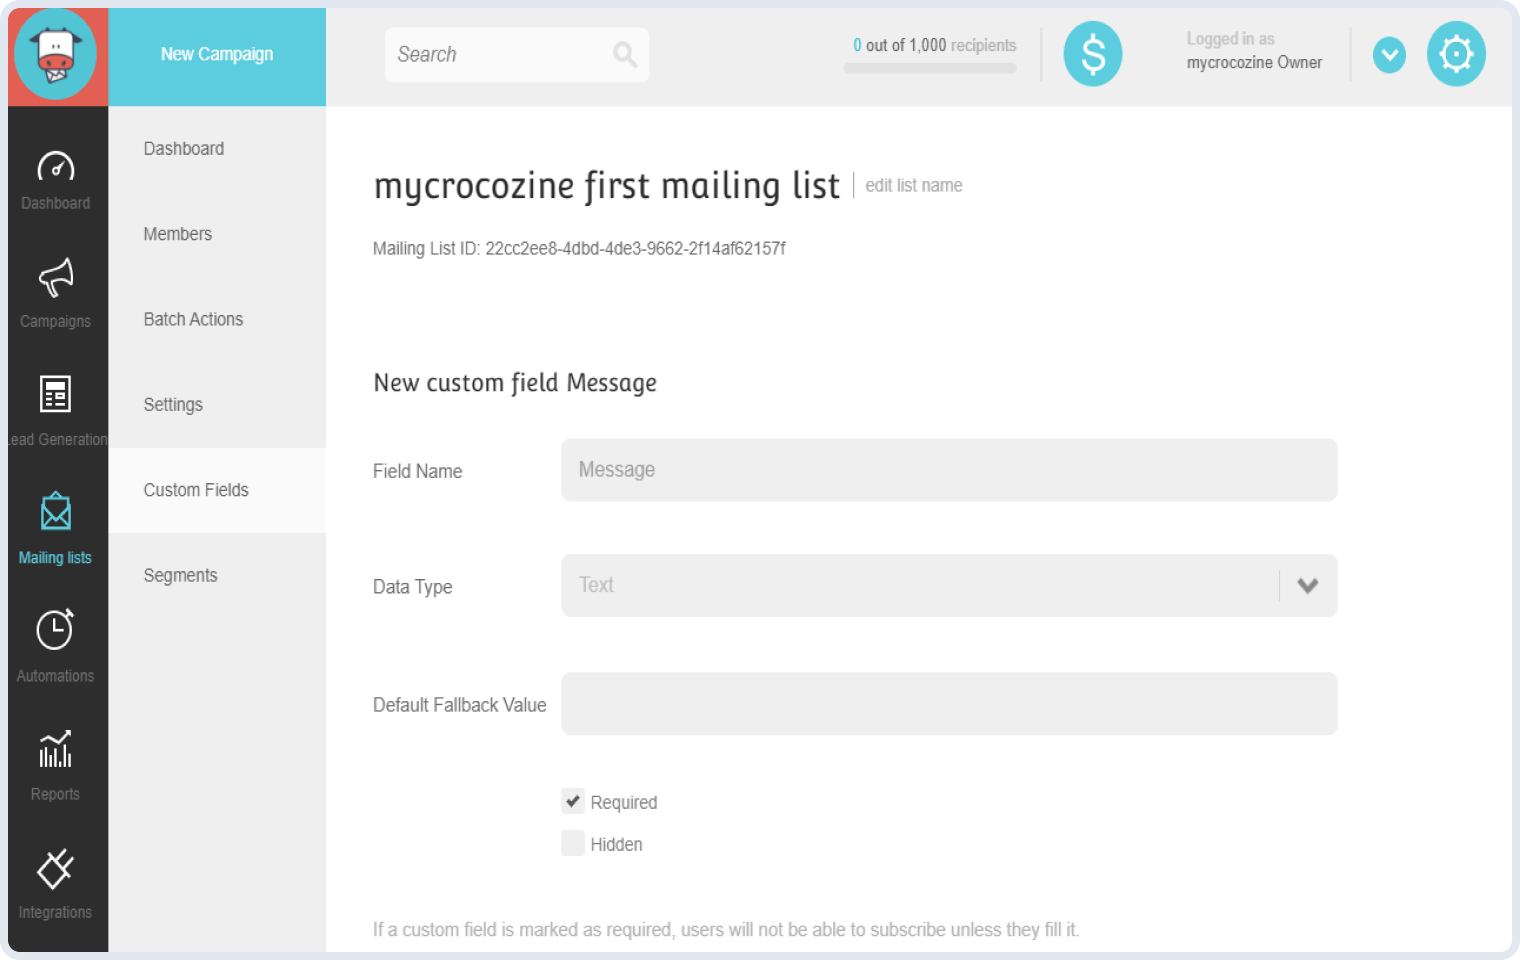This screenshot has width=1520, height=960.
Task: Open the Data Type dropdown
Action: point(1307,586)
